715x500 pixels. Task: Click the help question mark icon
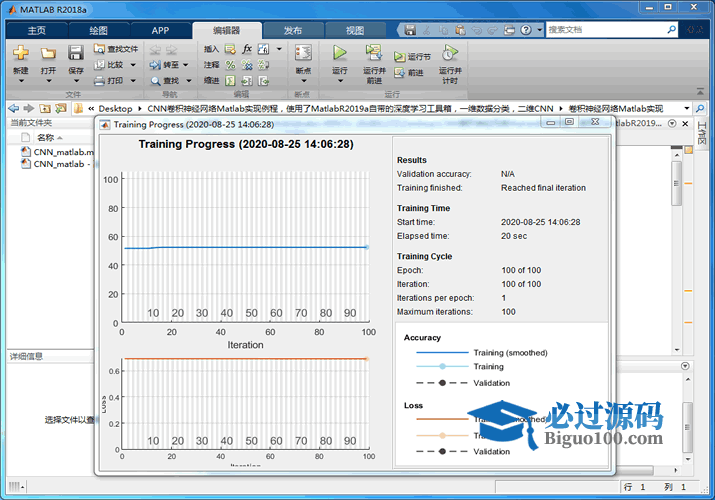526,30
